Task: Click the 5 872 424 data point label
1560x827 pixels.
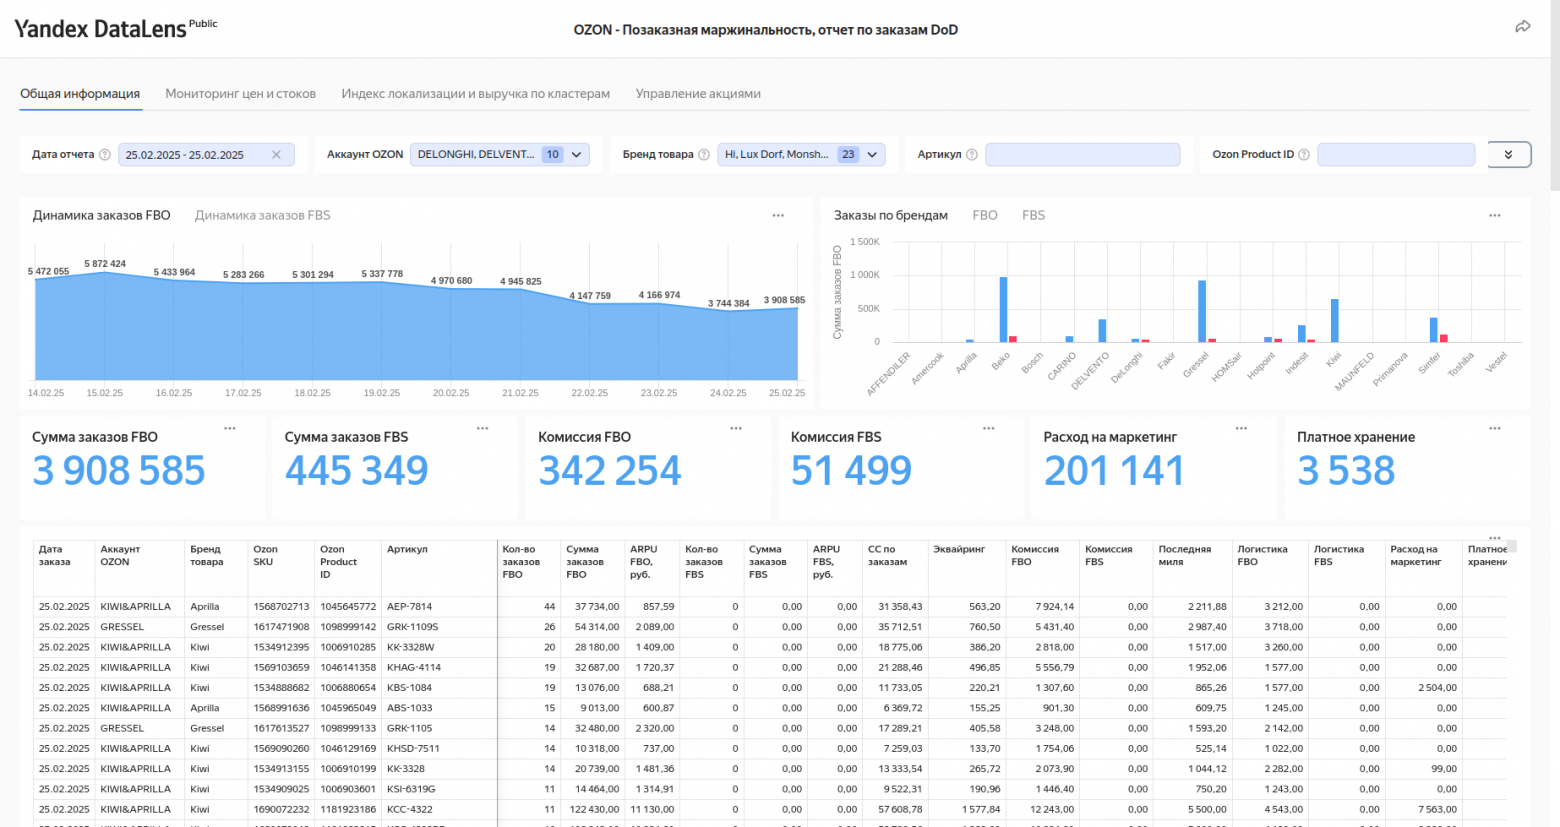Action: click(105, 264)
